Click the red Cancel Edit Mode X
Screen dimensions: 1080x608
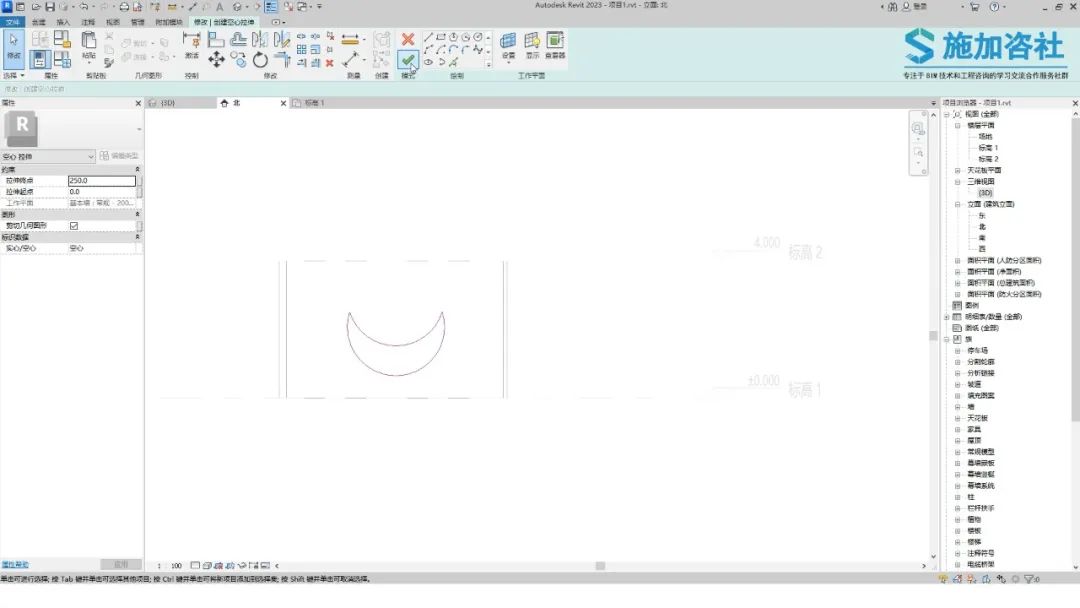pos(408,39)
